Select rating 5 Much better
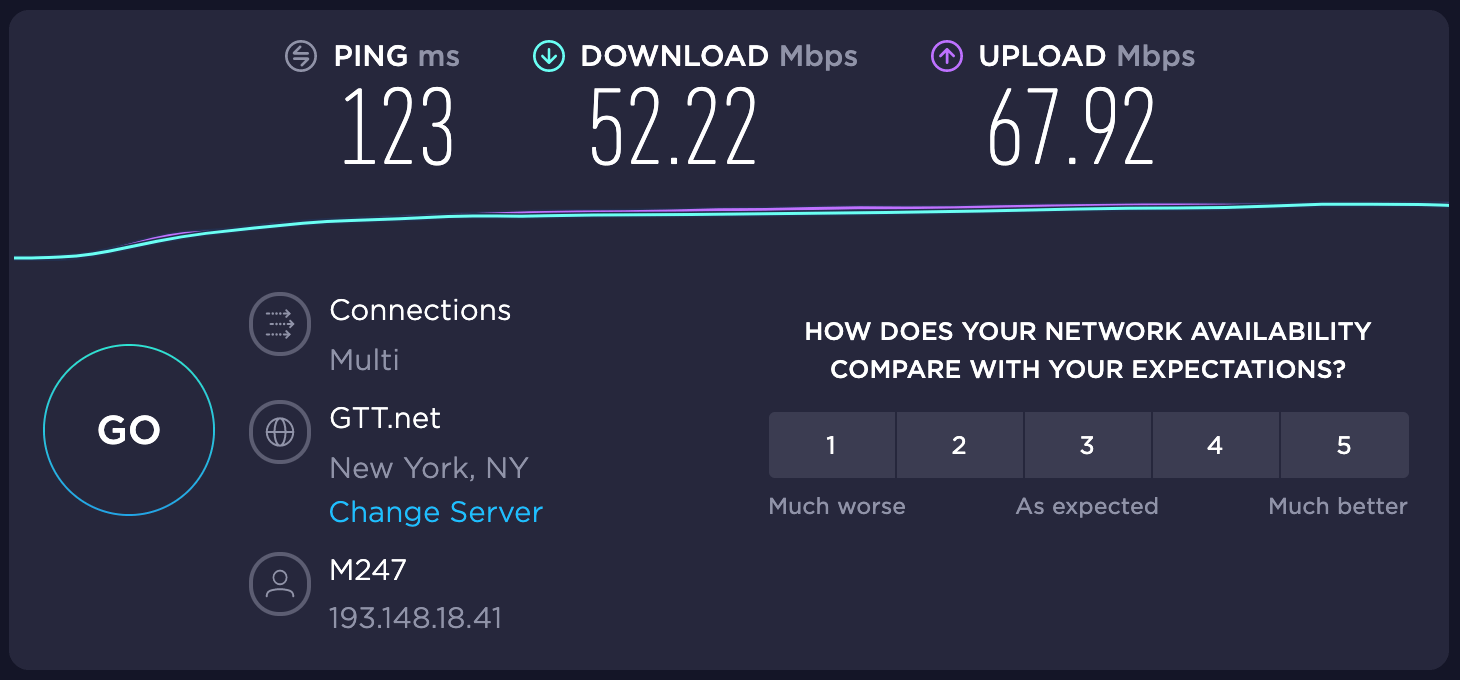This screenshot has height=680, width=1460. tap(1344, 445)
